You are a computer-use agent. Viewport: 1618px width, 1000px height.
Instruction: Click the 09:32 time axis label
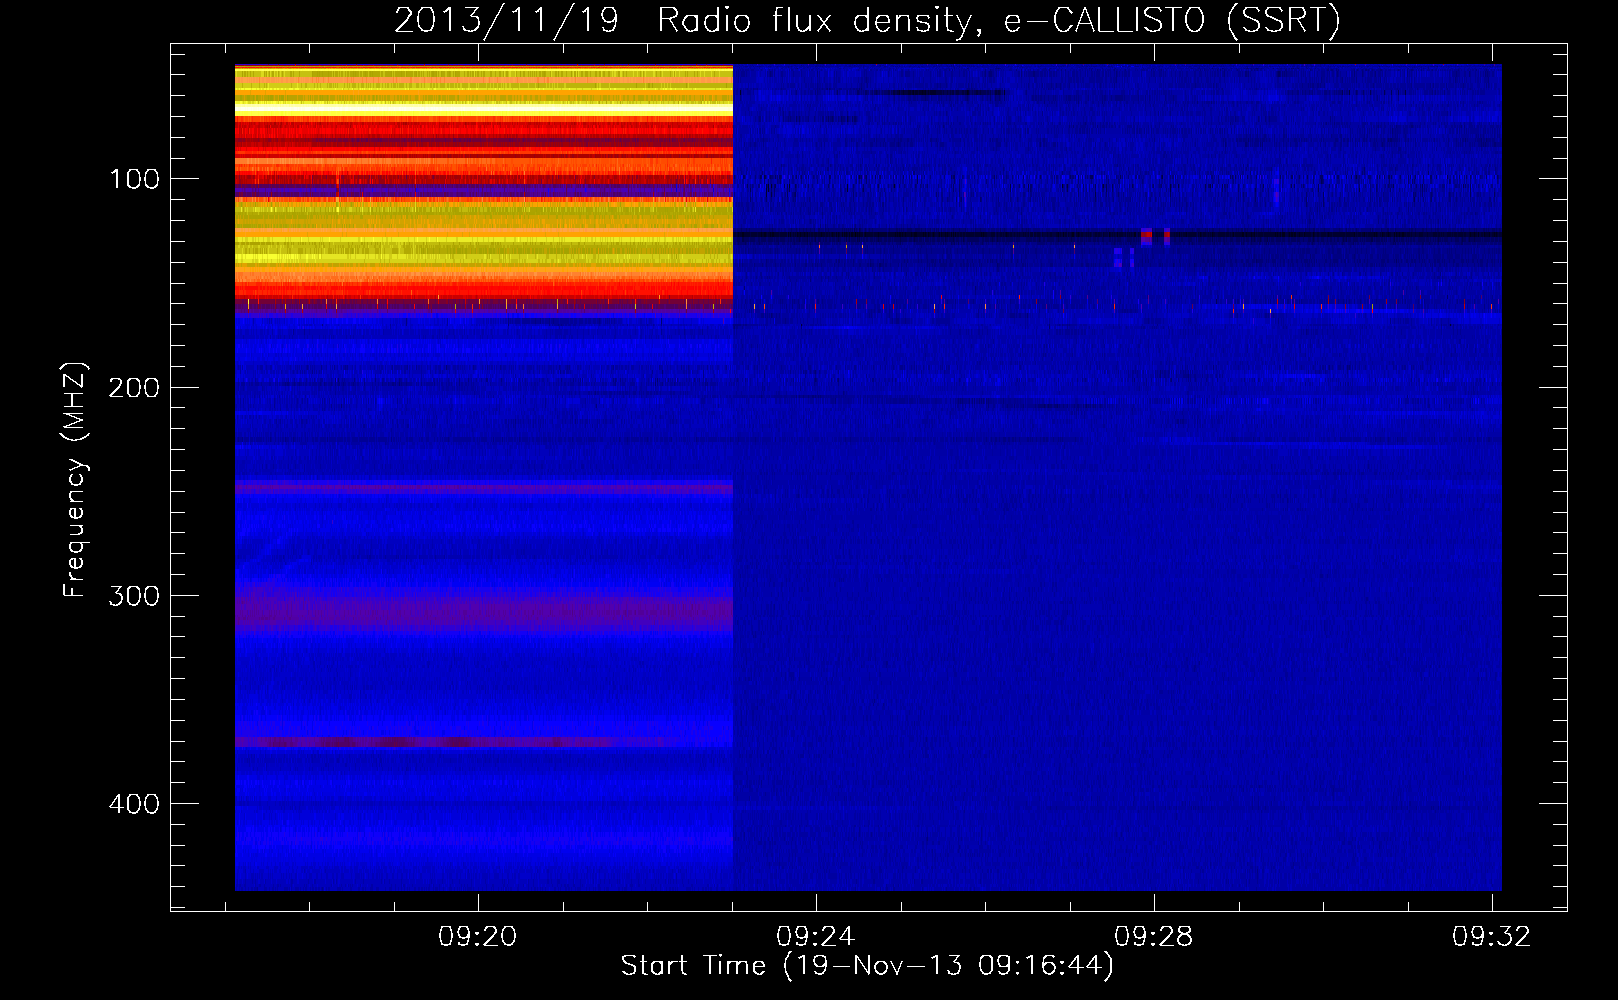coord(1492,936)
